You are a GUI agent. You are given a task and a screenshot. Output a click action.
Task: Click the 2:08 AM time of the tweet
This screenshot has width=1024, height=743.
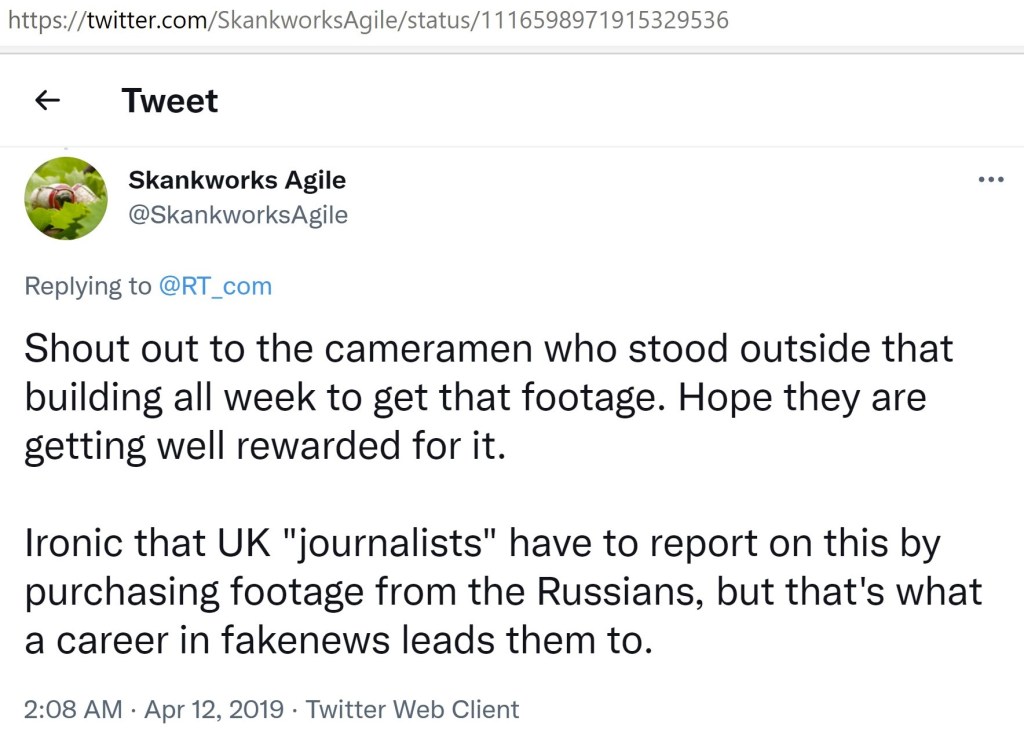tap(73, 710)
